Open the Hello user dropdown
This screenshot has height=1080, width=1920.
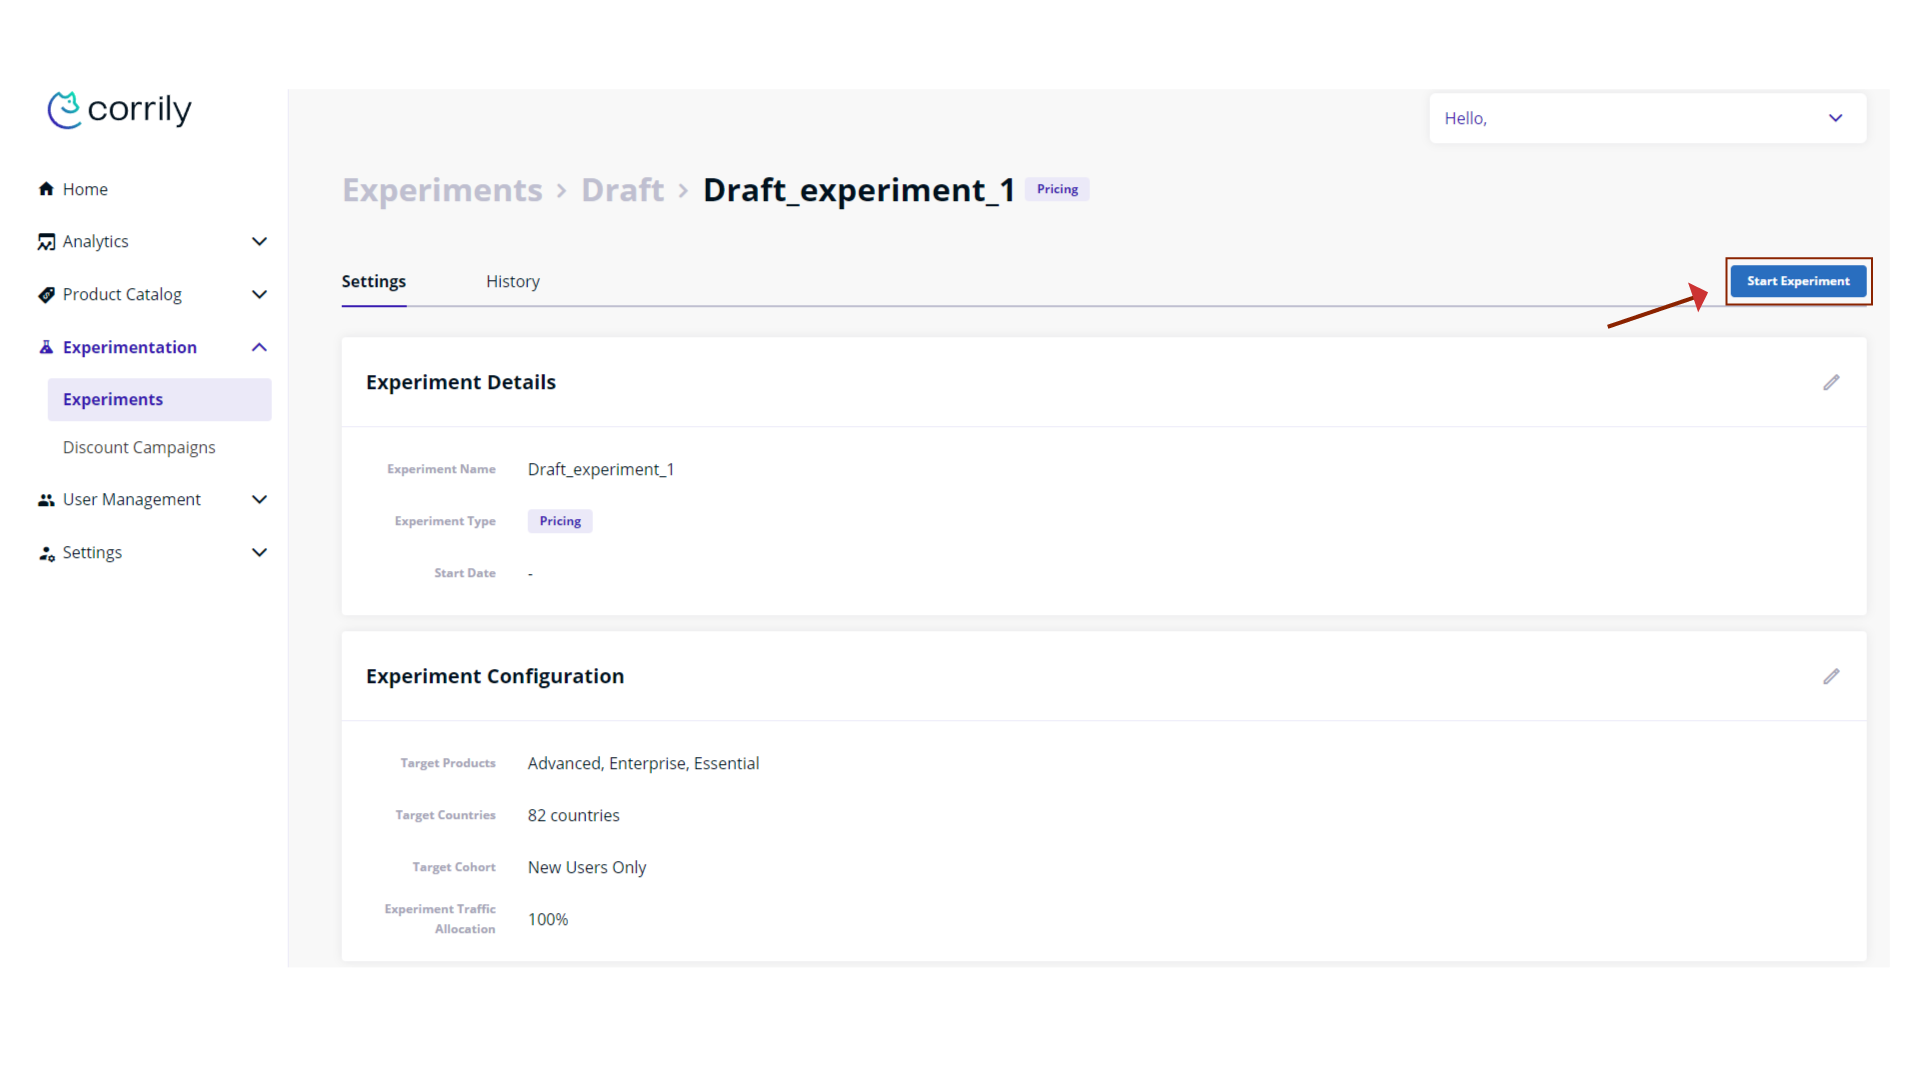1835,118
